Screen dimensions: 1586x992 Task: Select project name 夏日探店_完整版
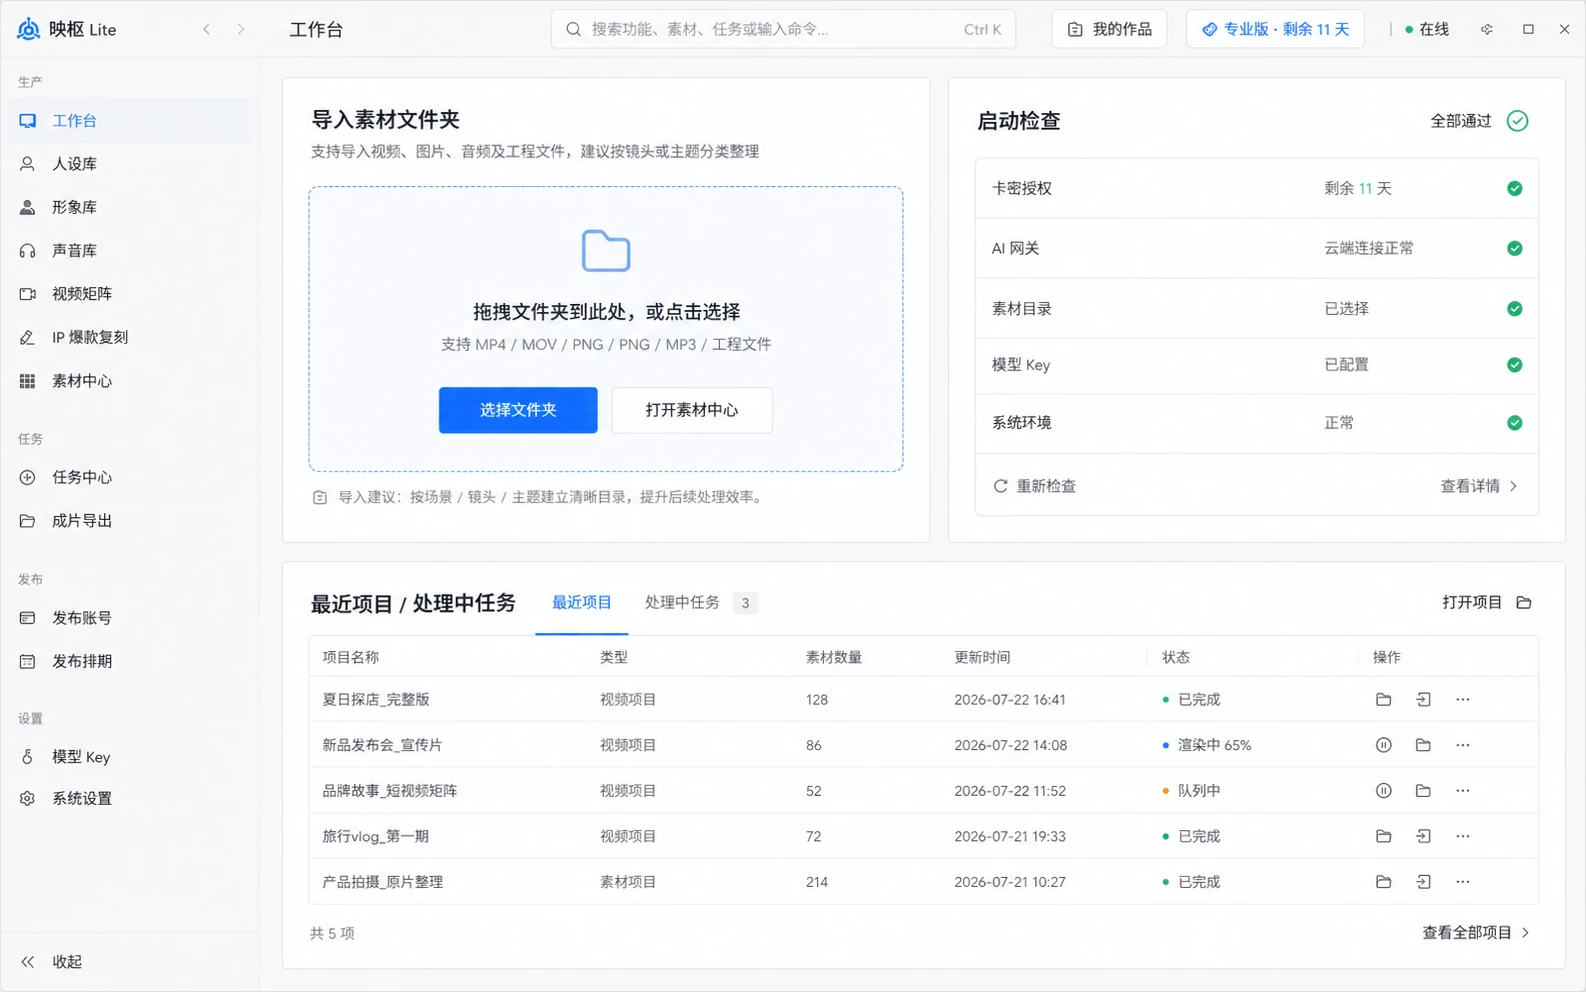(x=375, y=700)
